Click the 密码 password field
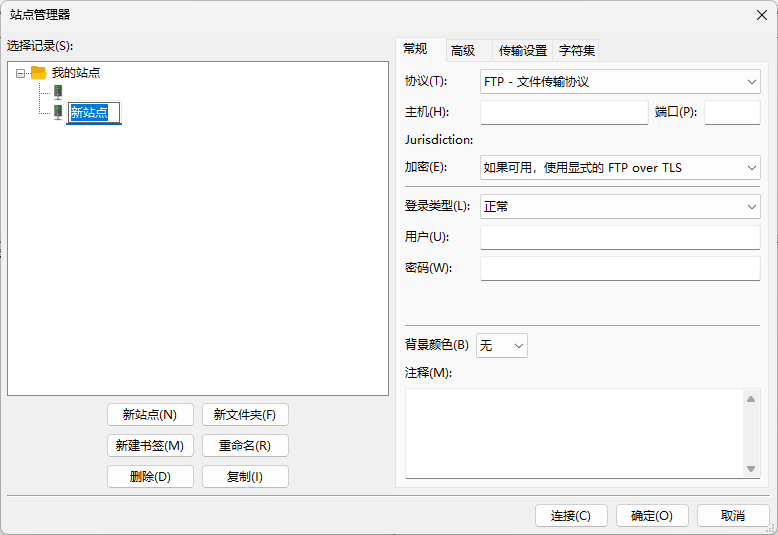Viewport: 778px width, 535px height. 620,268
